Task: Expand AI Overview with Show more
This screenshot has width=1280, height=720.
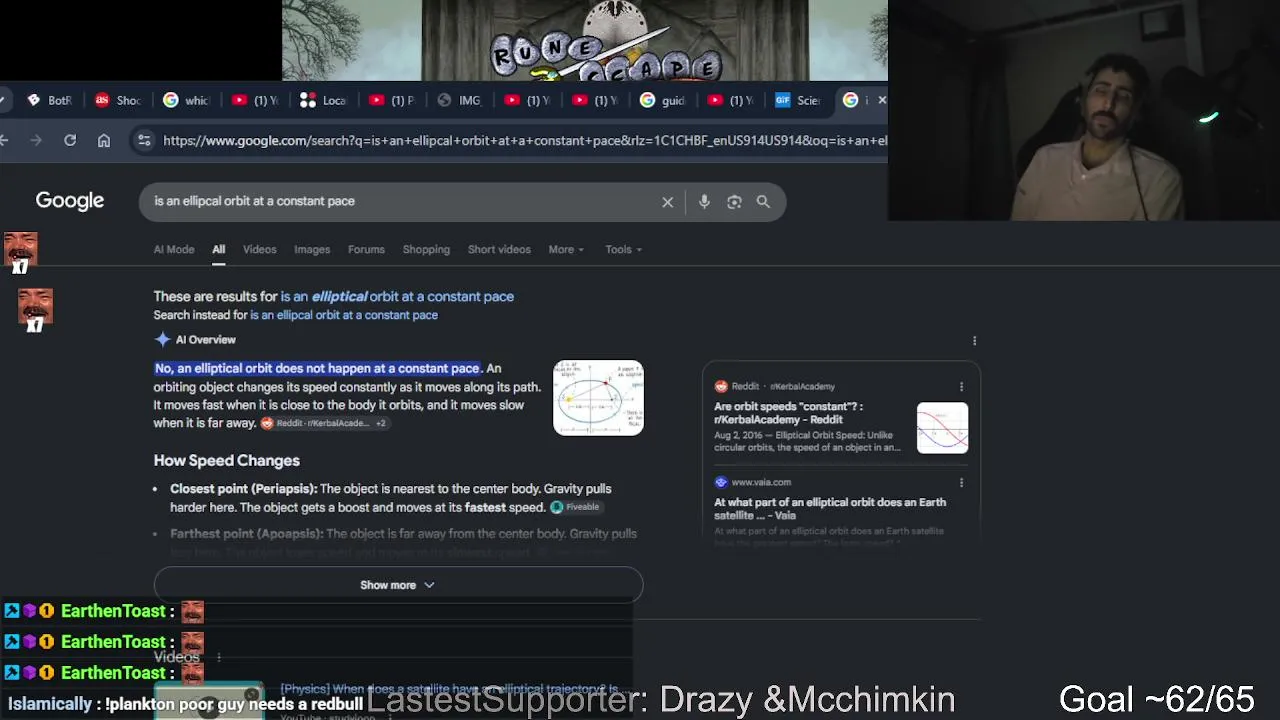Action: [398, 585]
